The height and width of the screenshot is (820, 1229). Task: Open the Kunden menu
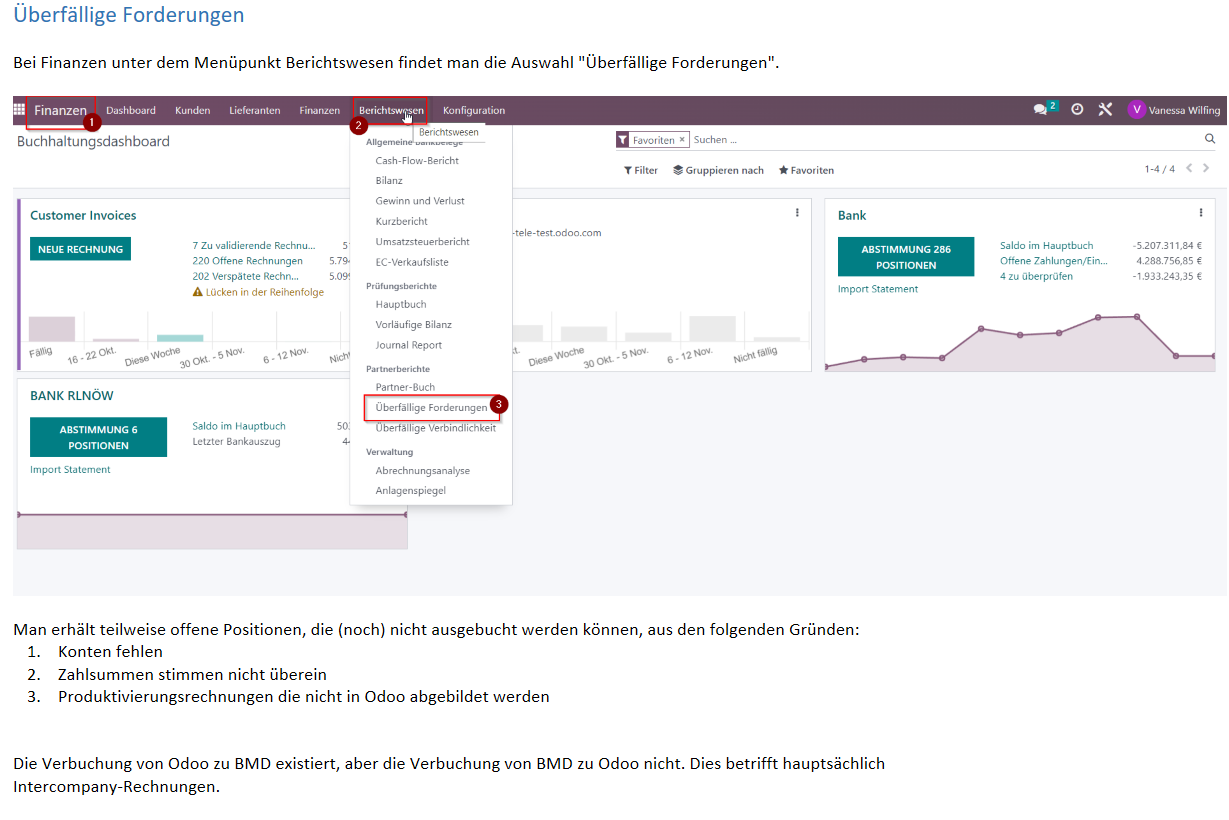(x=192, y=110)
